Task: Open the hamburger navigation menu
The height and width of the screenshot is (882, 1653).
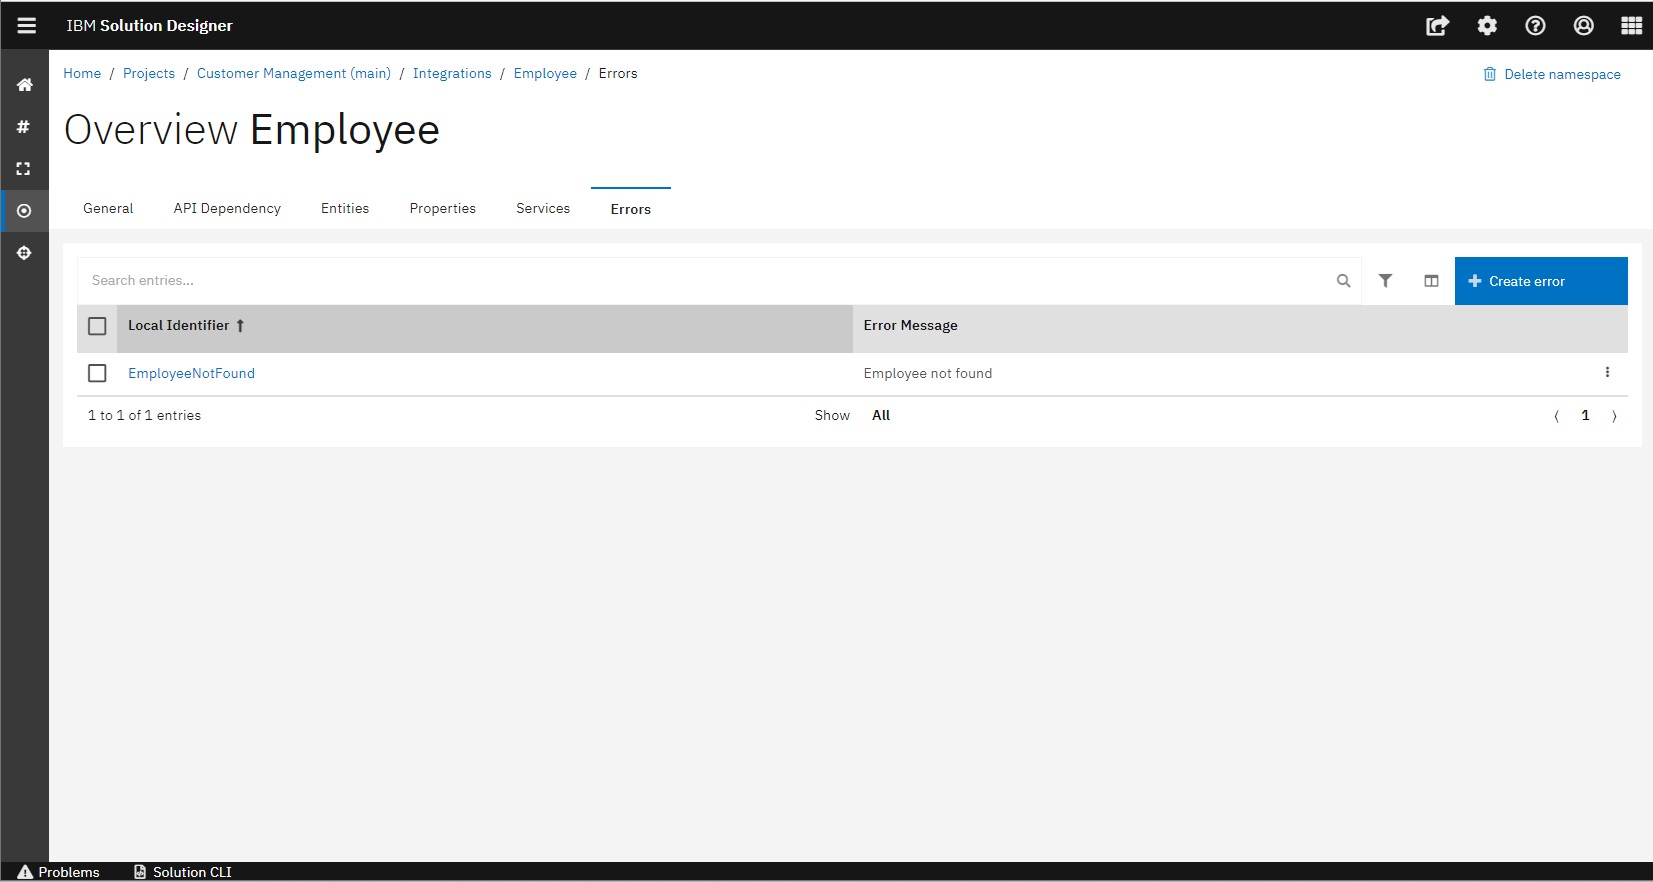Action: tap(26, 26)
